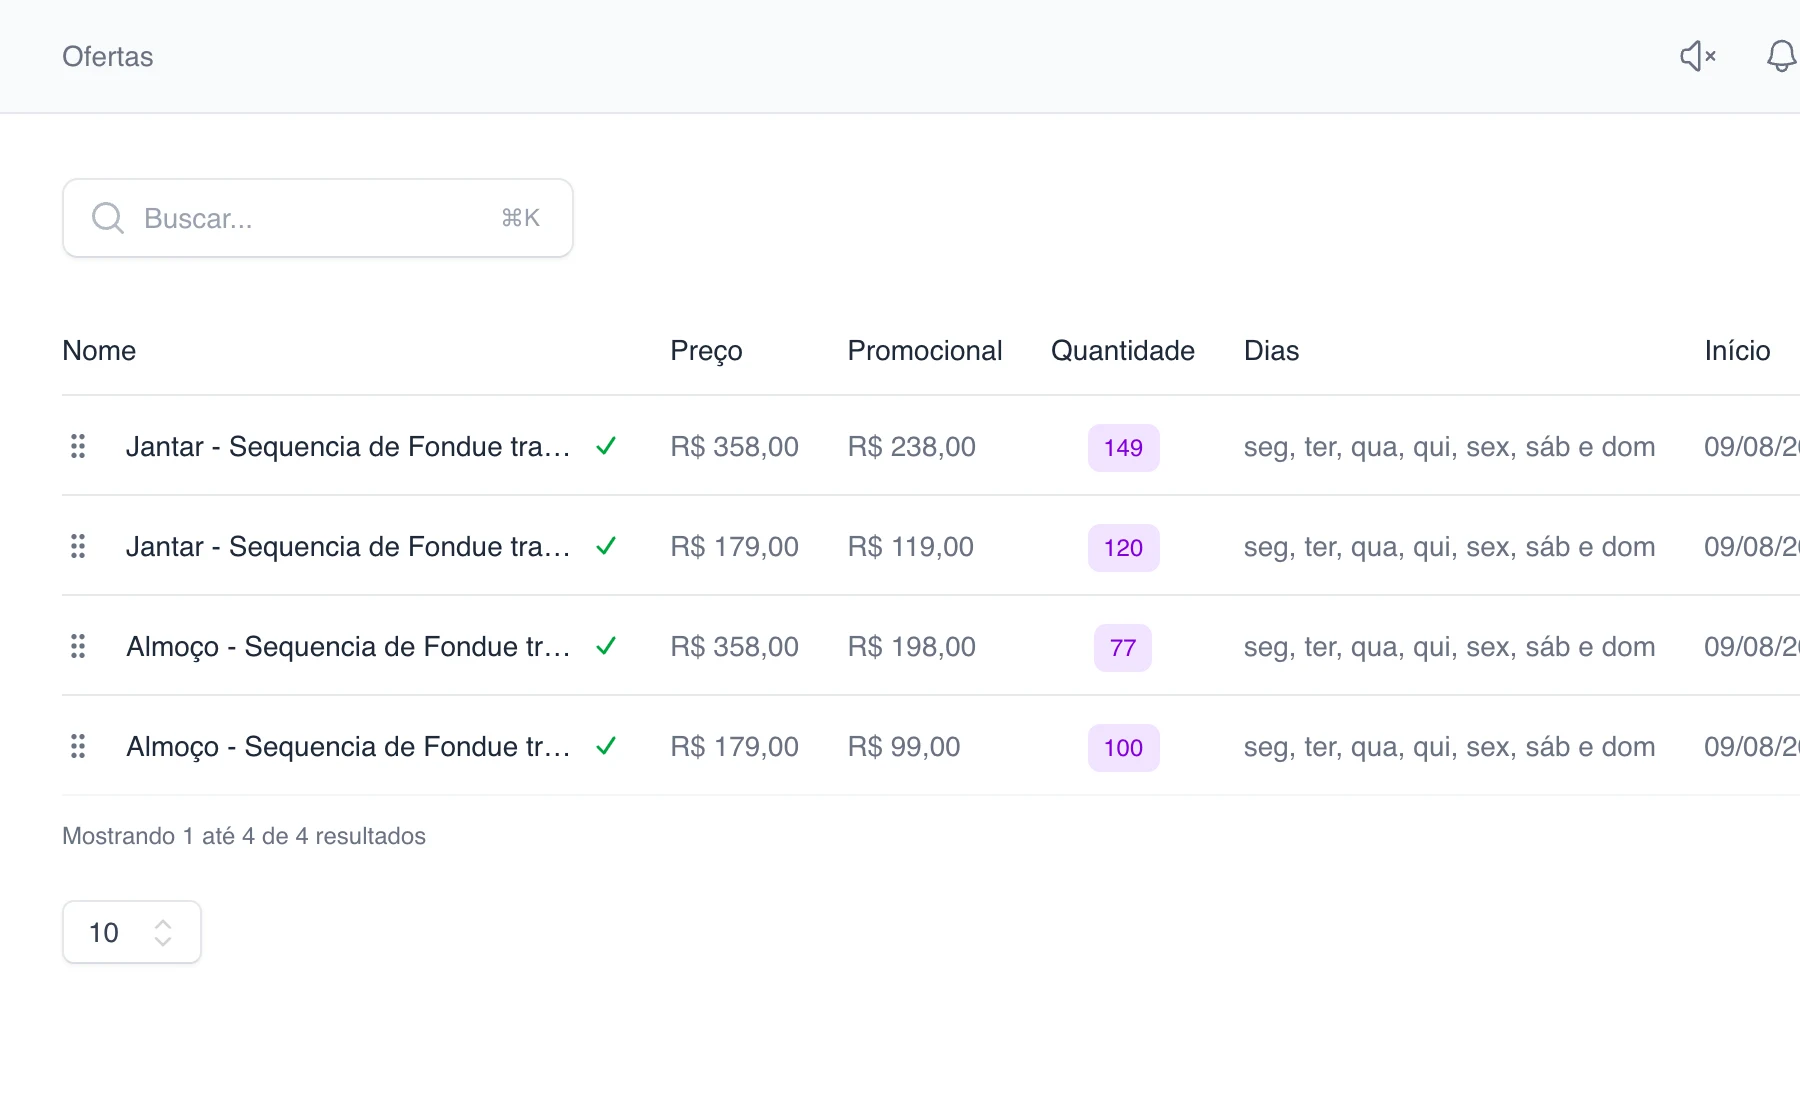Click the quantity badge 149
This screenshot has height=1120, width=1800.
tap(1123, 447)
